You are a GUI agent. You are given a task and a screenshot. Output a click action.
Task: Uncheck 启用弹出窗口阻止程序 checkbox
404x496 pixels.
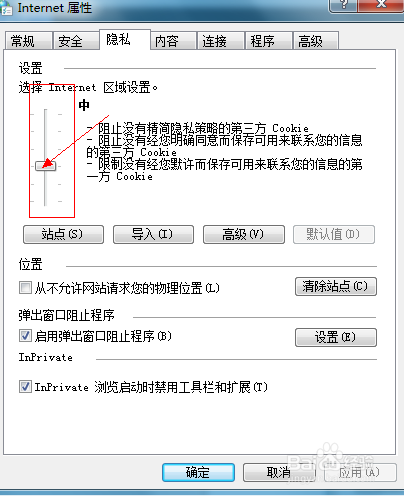(x=25, y=336)
